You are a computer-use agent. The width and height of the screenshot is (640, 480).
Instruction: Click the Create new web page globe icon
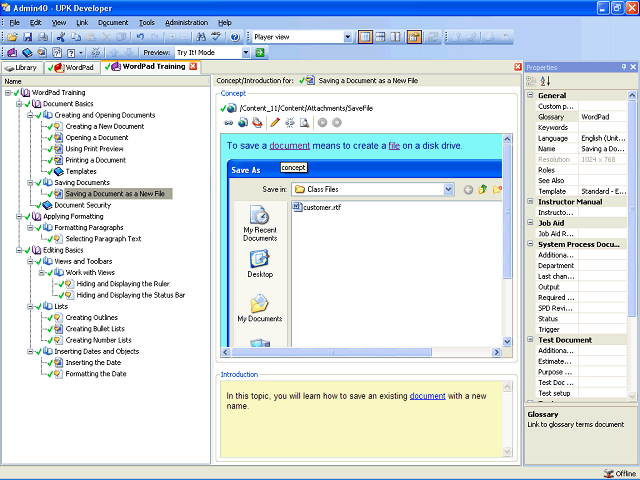click(243, 123)
